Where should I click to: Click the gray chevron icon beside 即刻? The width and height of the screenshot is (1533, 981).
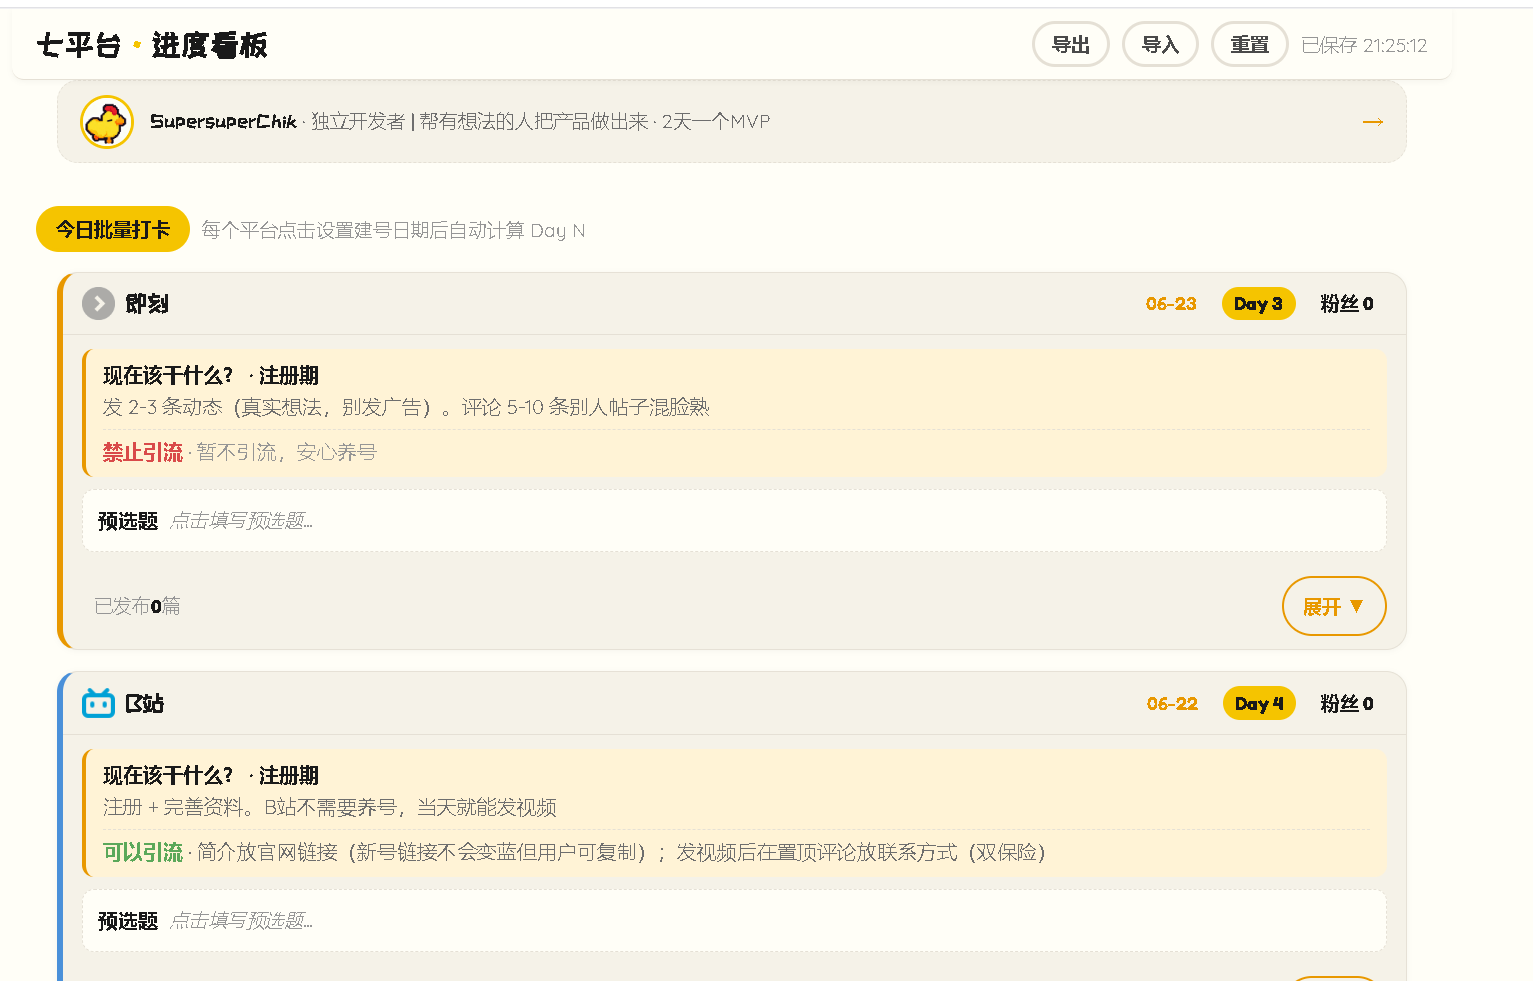coord(98,303)
